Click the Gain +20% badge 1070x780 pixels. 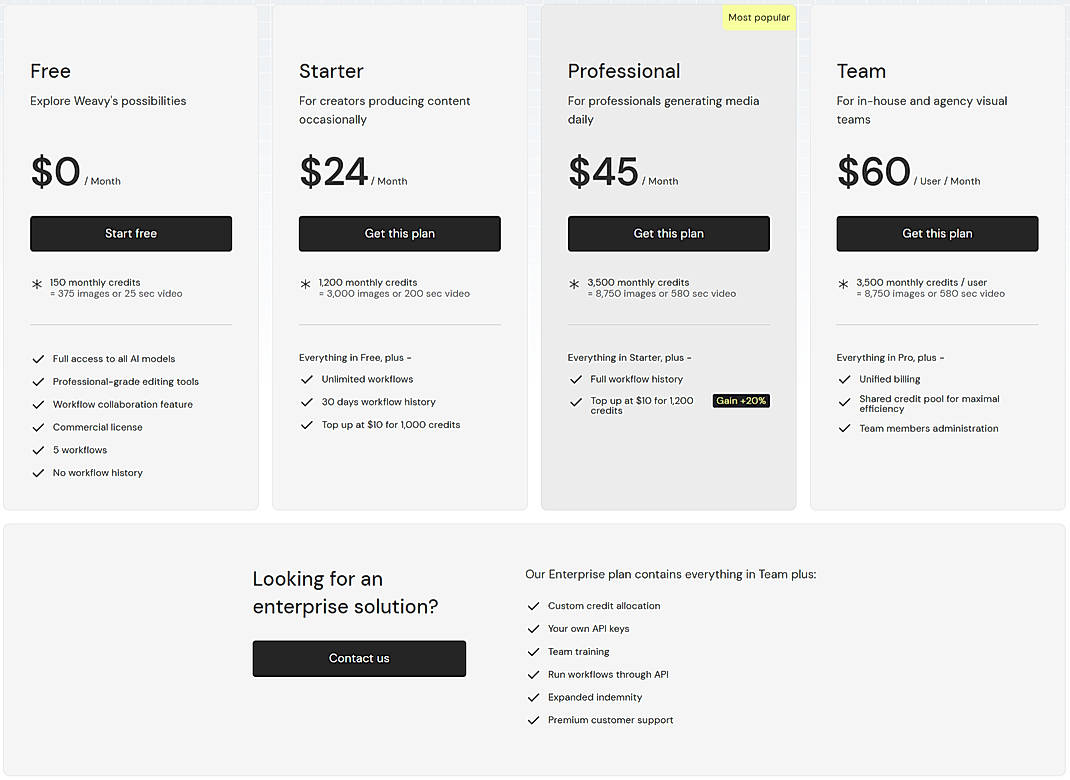[x=741, y=400]
